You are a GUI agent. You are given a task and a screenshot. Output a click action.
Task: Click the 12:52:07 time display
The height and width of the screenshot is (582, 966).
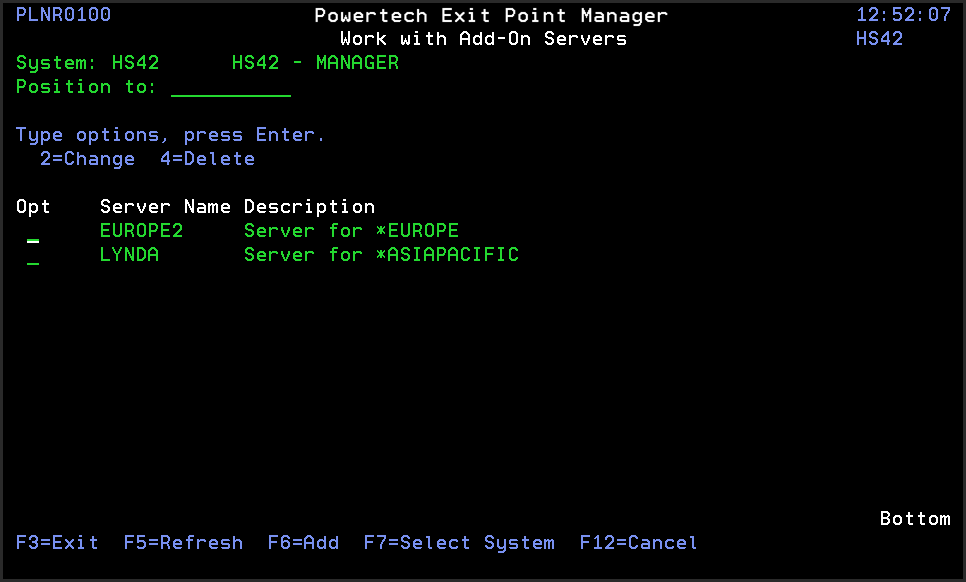pyautogui.click(x=902, y=14)
